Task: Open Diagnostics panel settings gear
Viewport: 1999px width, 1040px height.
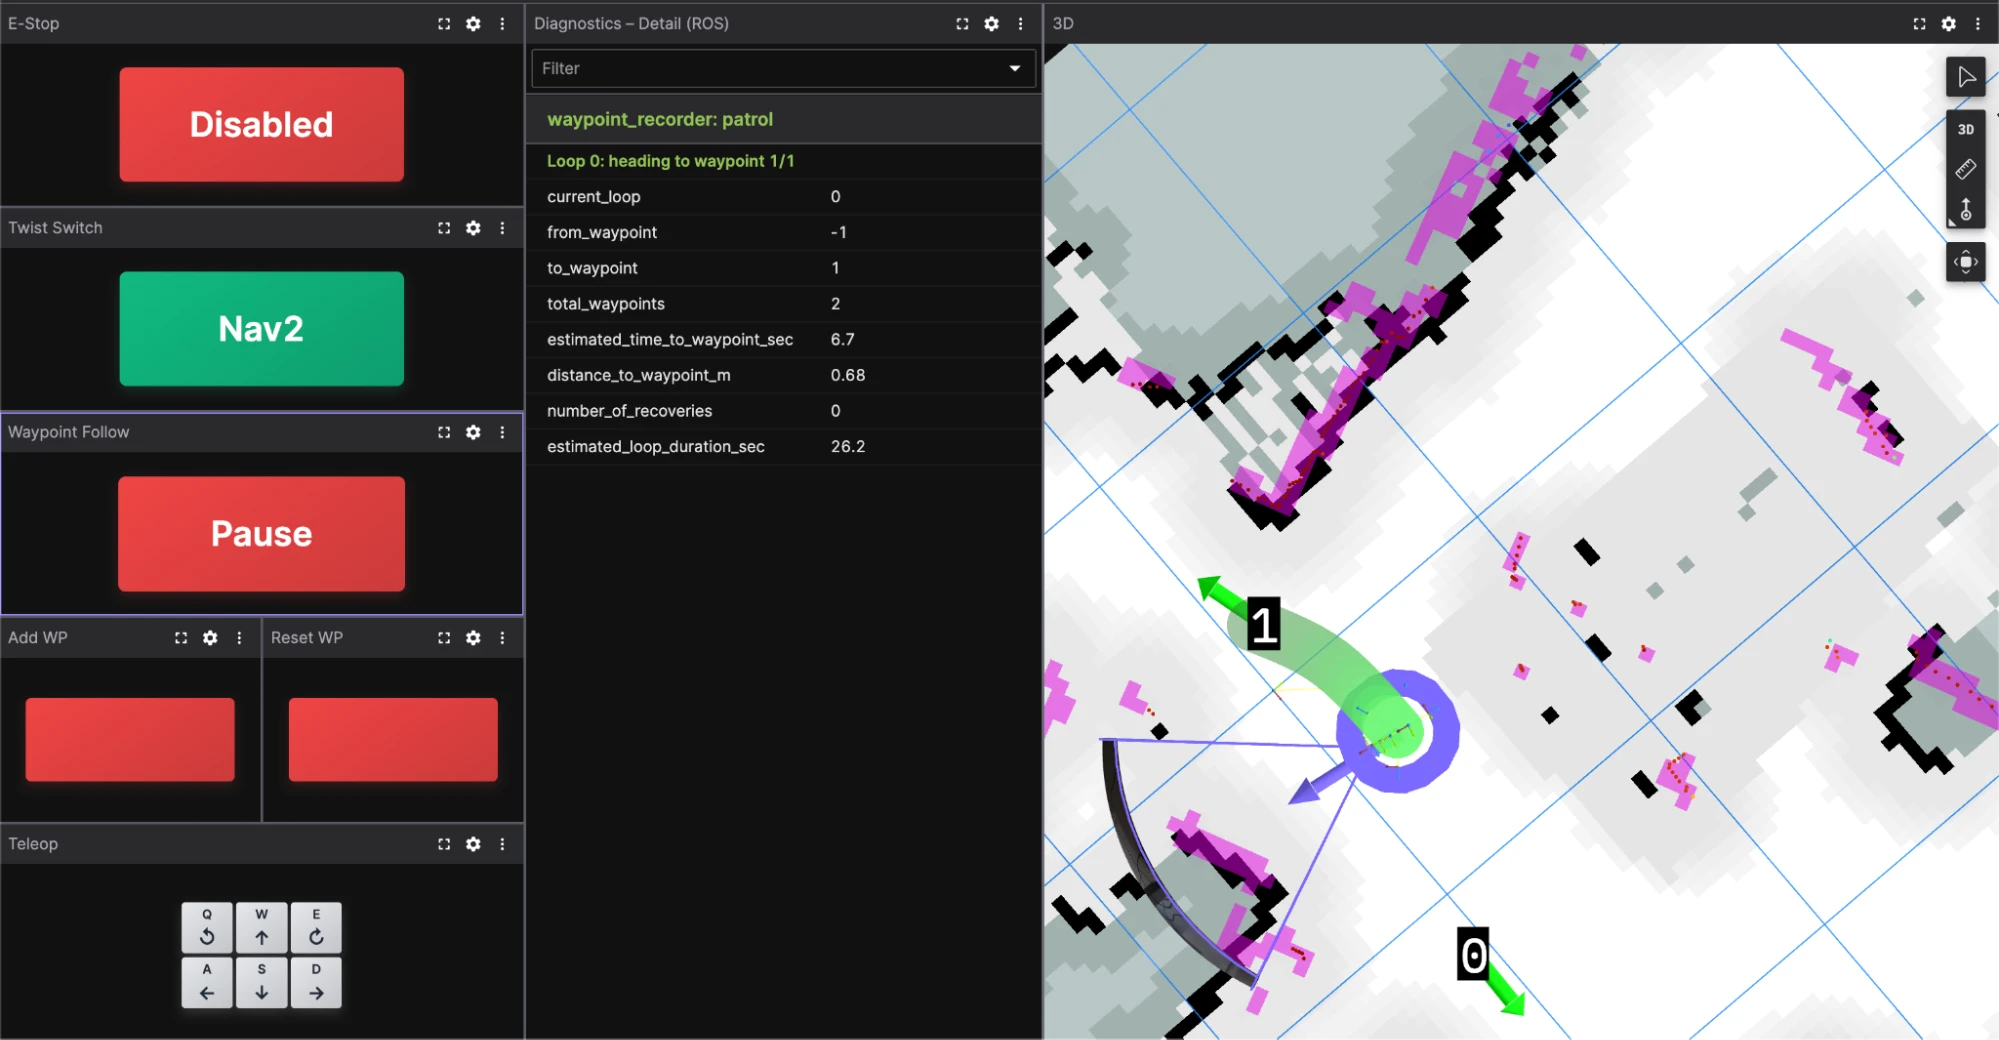Action: click(991, 23)
